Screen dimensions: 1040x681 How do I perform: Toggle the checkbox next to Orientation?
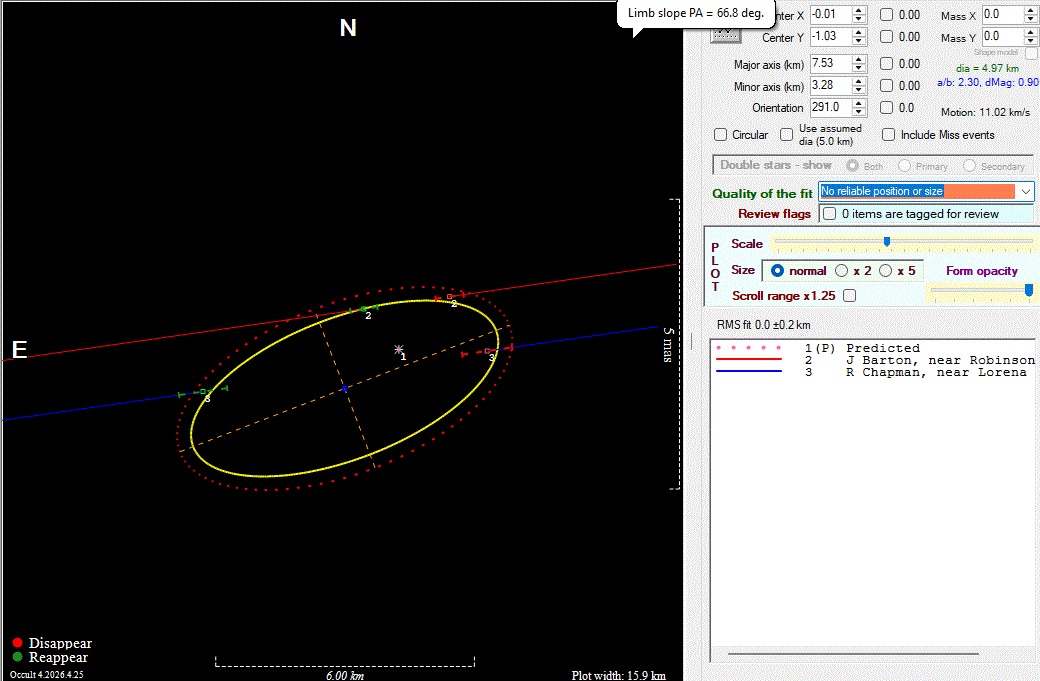click(x=887, y=107)
